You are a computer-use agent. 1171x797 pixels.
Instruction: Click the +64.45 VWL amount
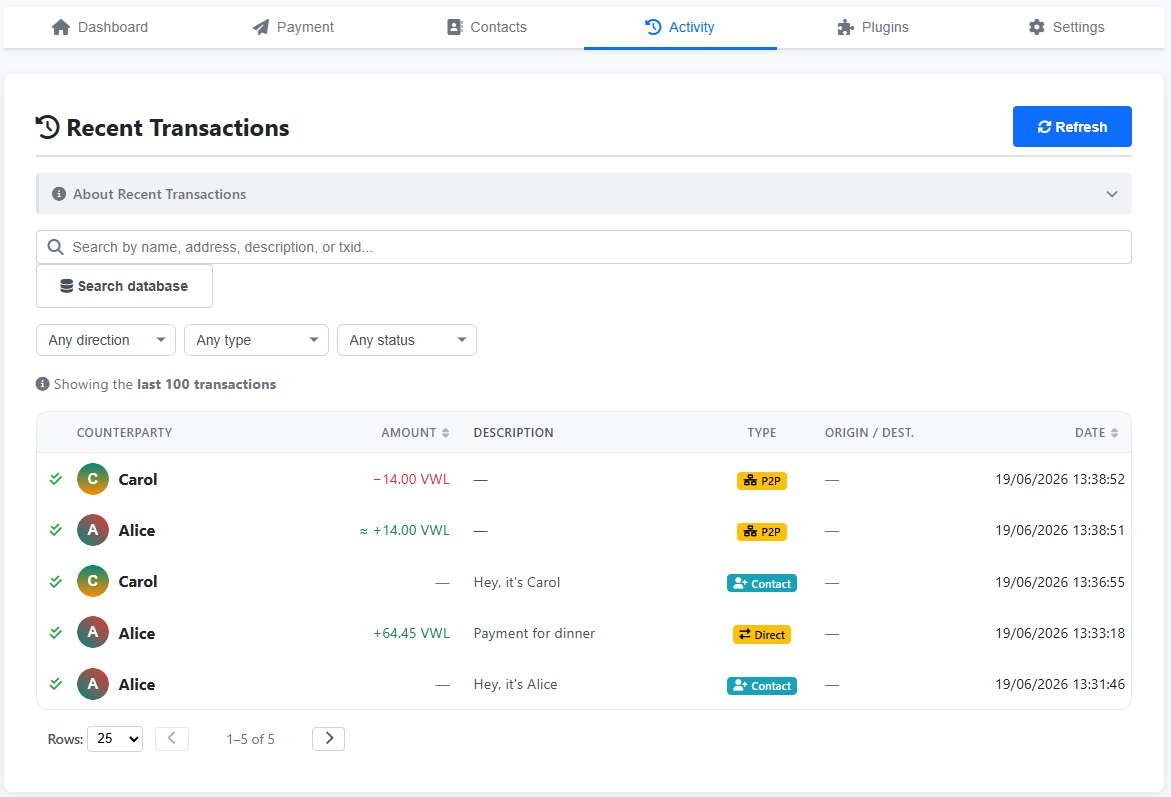[x=411, y=633]
